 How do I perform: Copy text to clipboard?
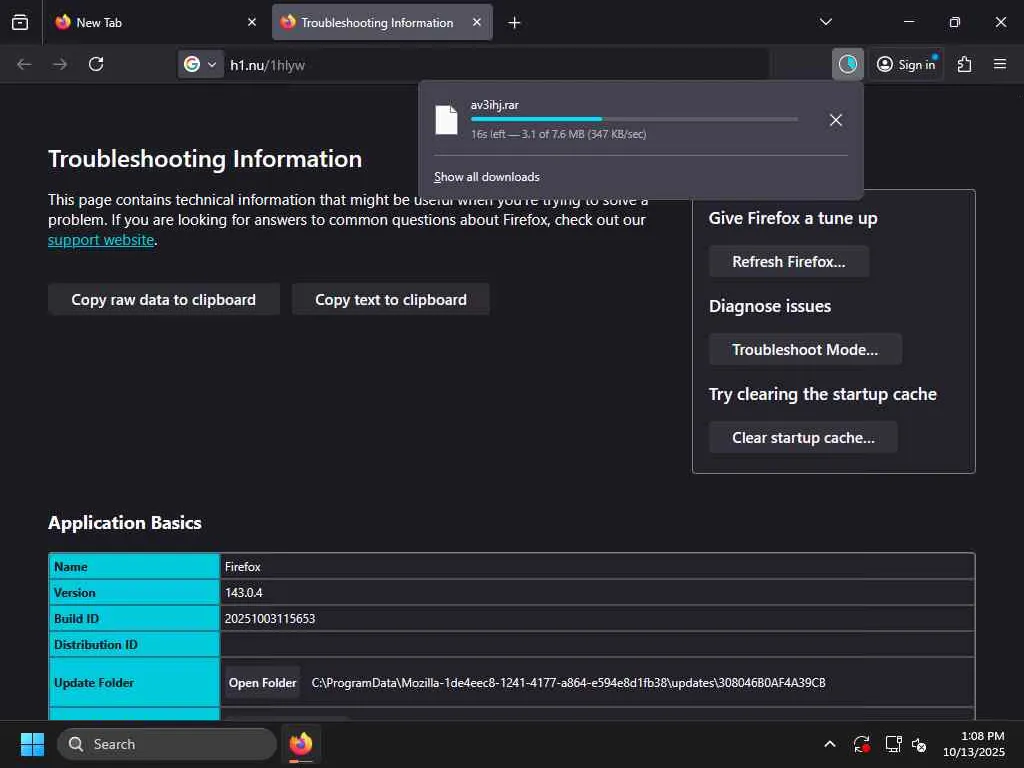tap(391, 300)
